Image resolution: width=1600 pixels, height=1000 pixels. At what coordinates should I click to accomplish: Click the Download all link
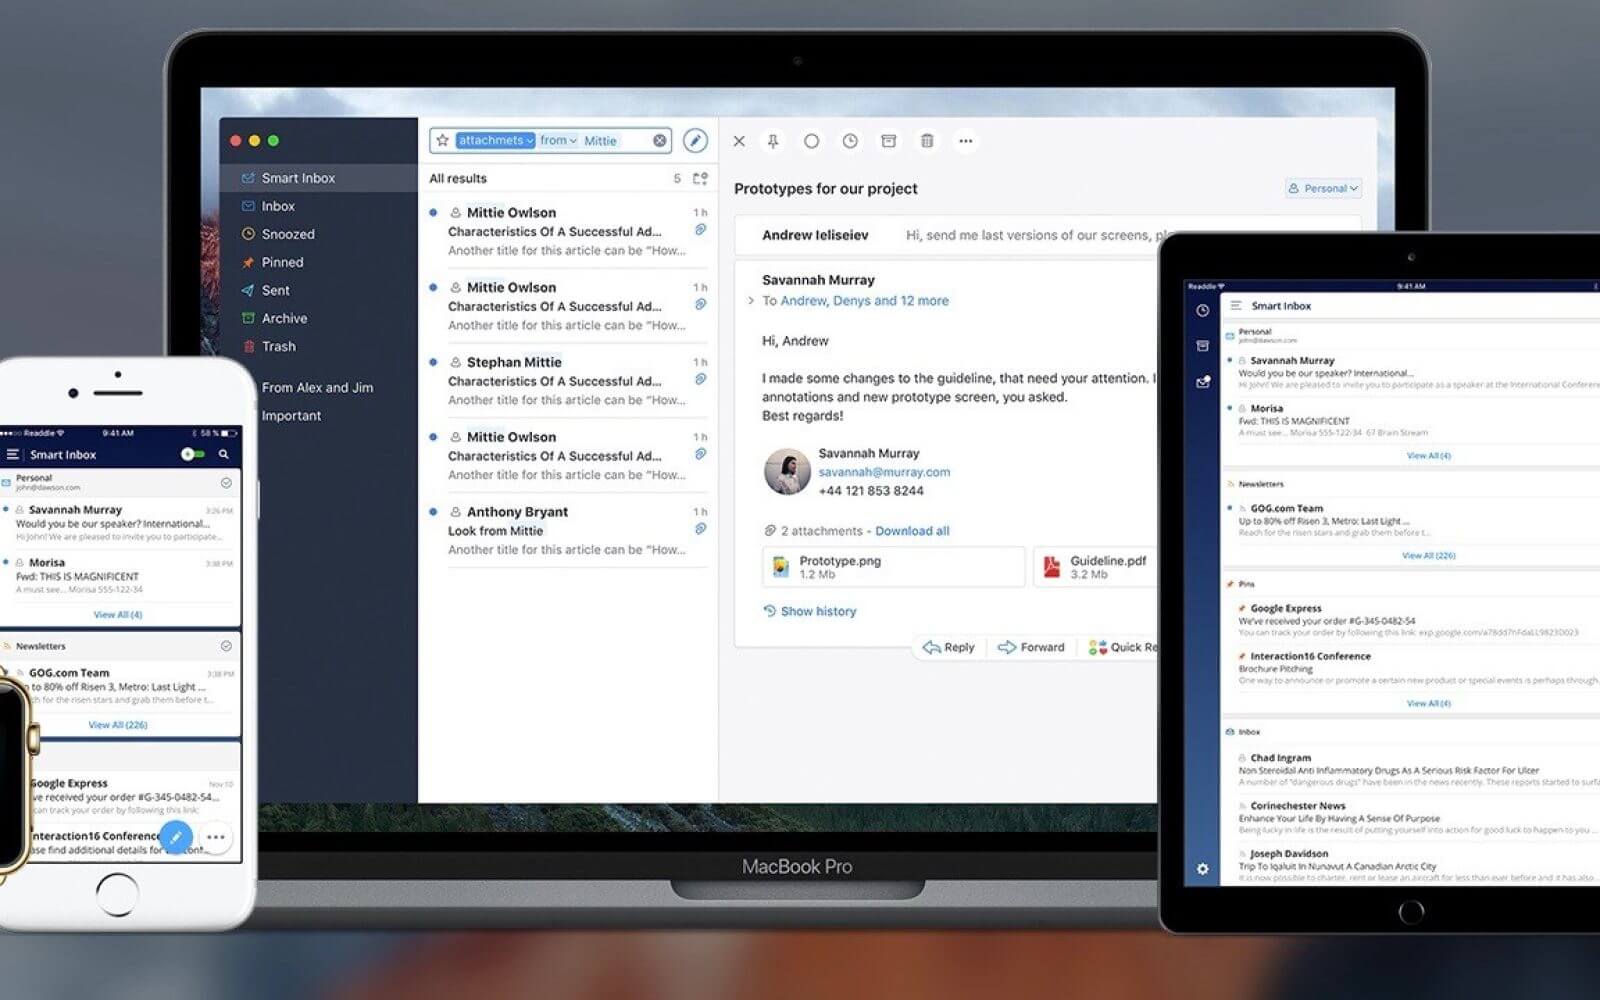pos(912,531)
